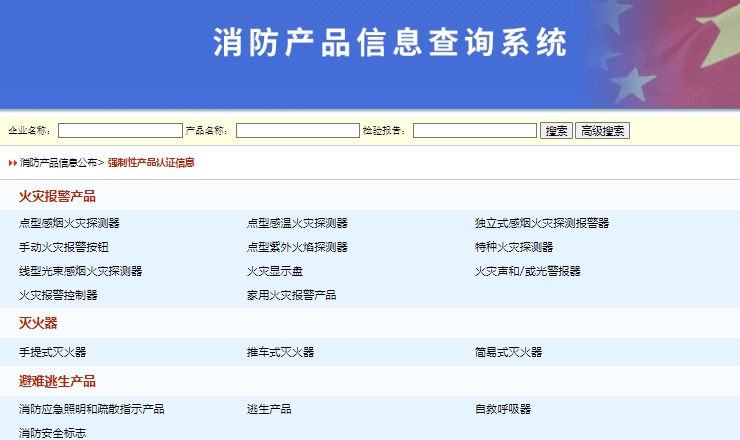The height and width of the screenshot is (440, 740).
Task: Click 火灾报警控制器 link
Action: pyautogui.click(x=58, y=295)
